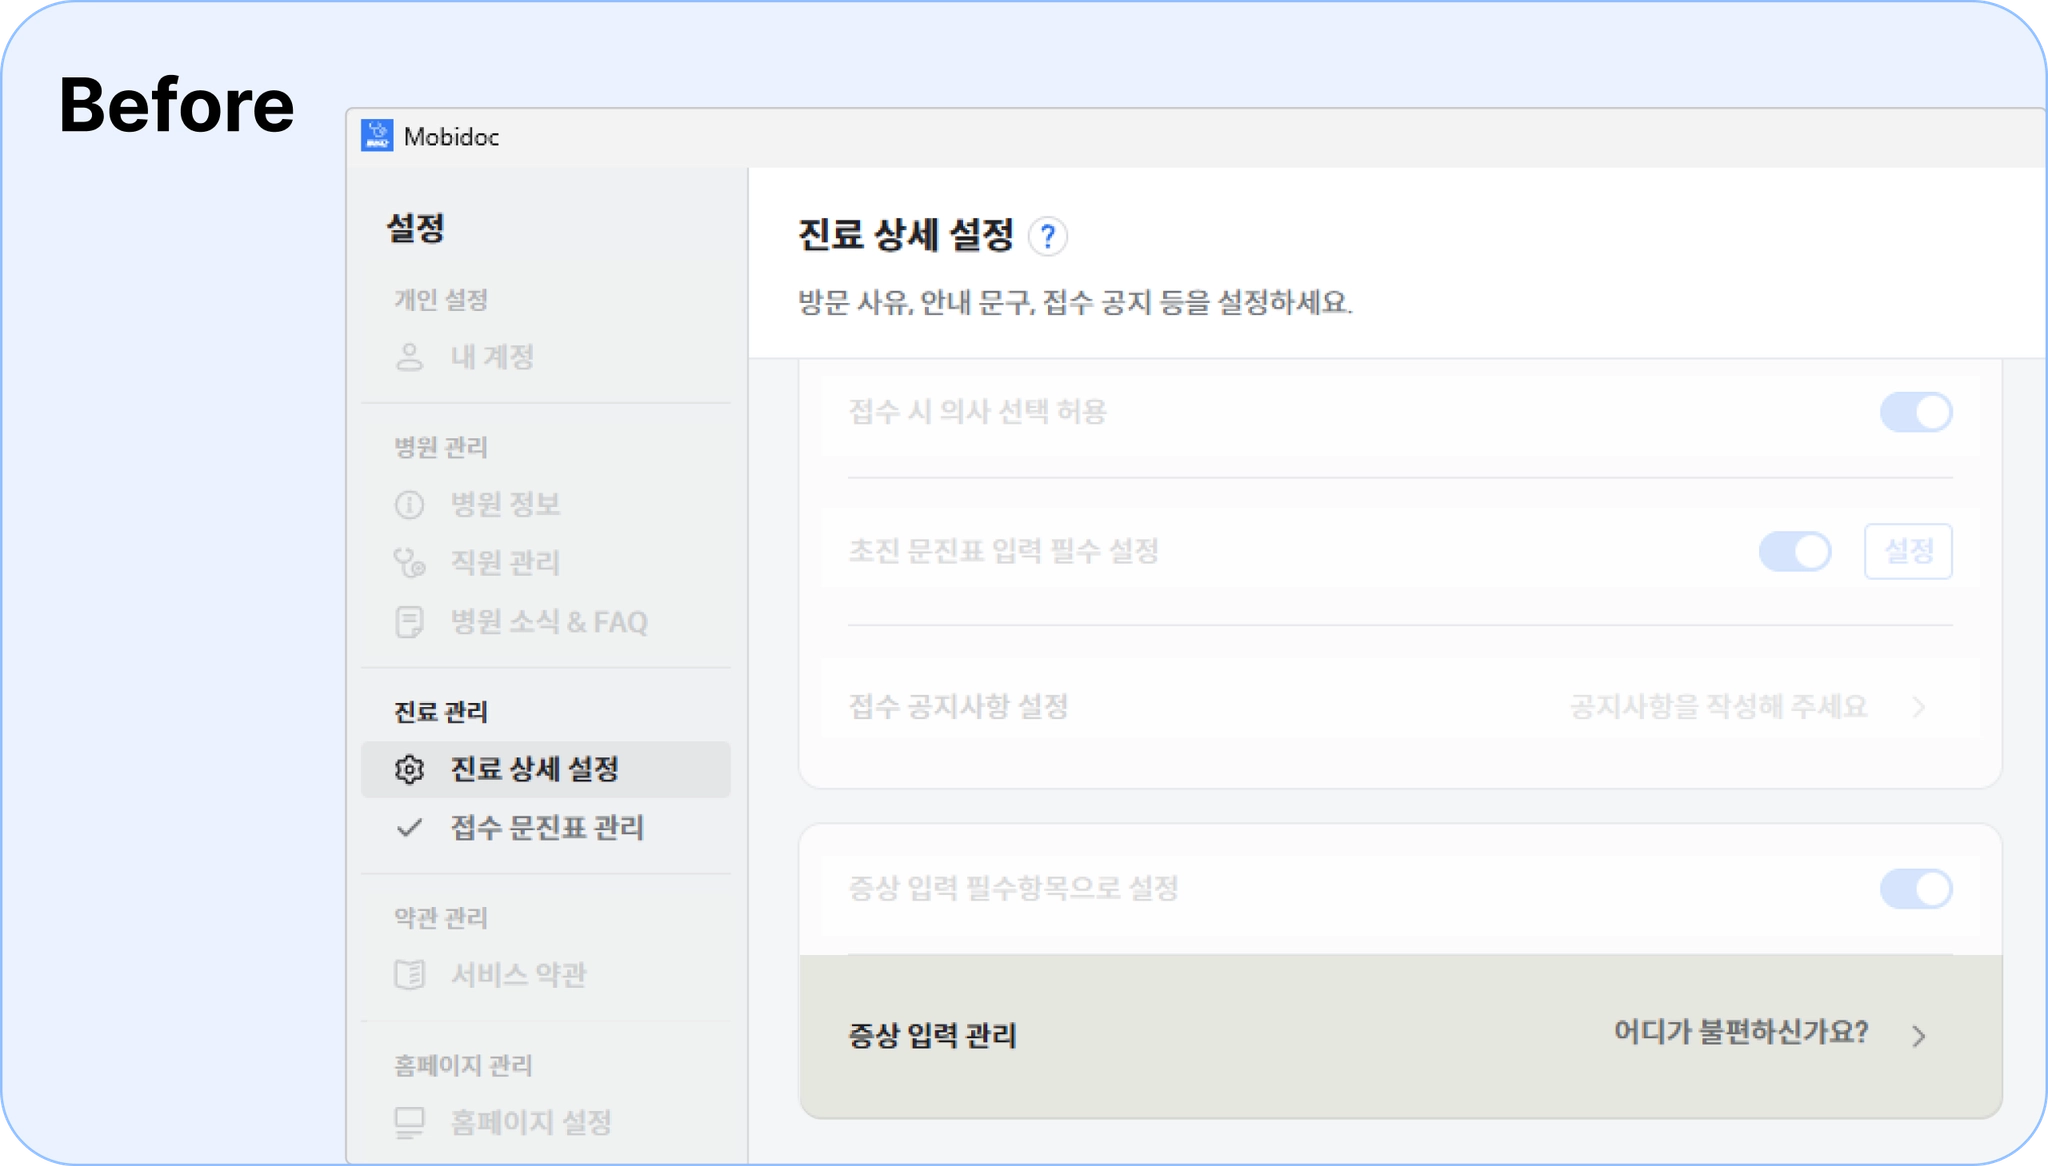
Task: Toggle 증상 입력 필수항목으로 설정 switch
Action: click(x=1915, y=889)
